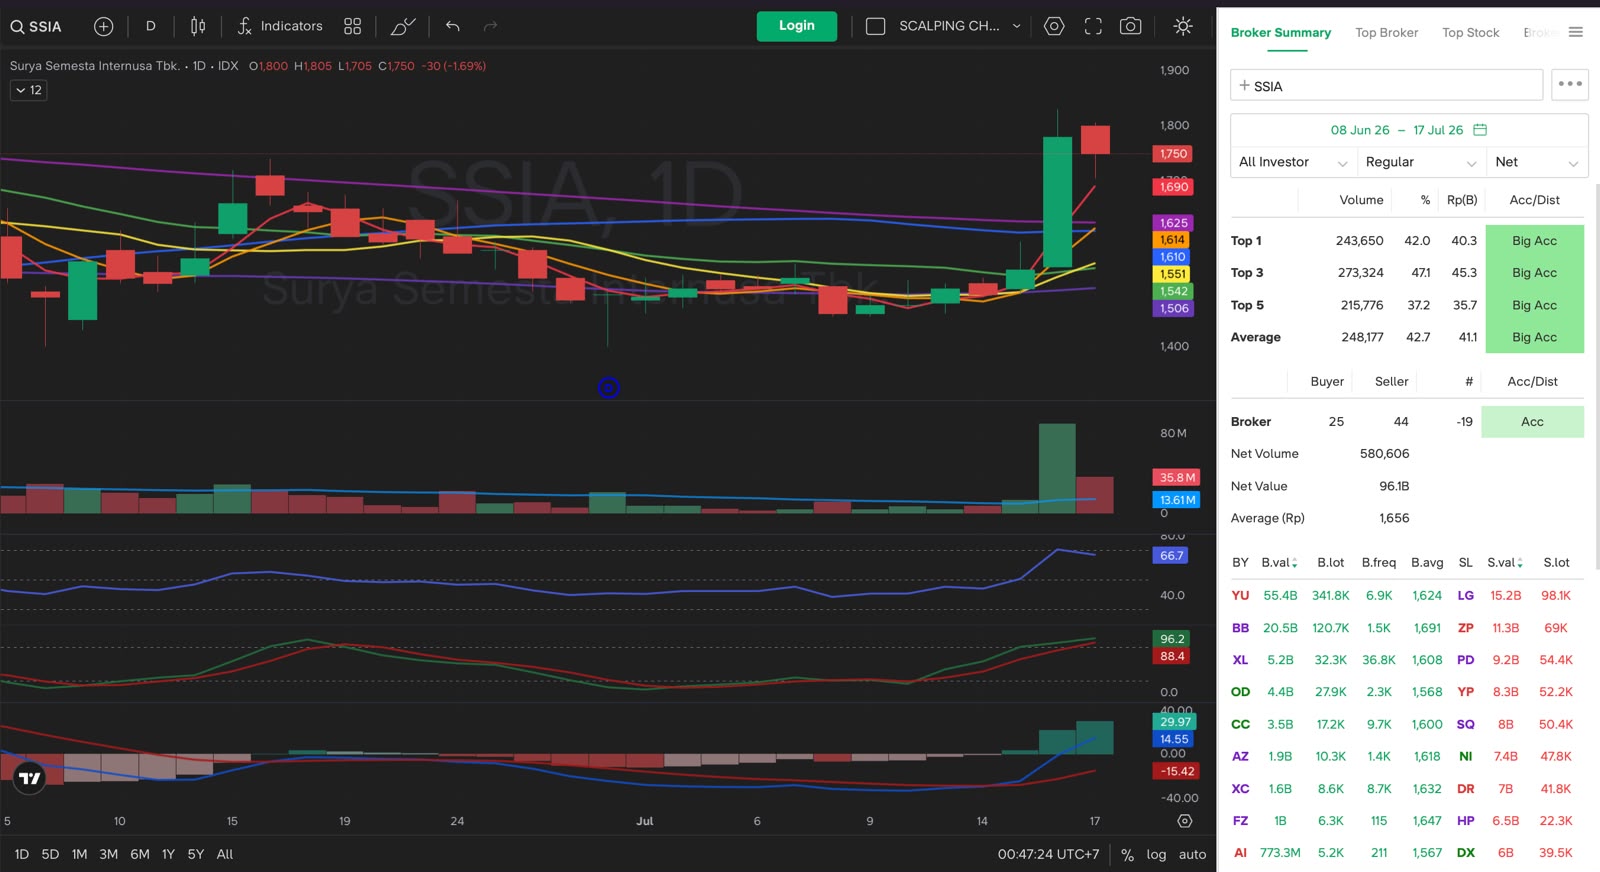Screen dimensions: 1600x872
Task: Enter fullscreen chart mode
Action: 1093,26
